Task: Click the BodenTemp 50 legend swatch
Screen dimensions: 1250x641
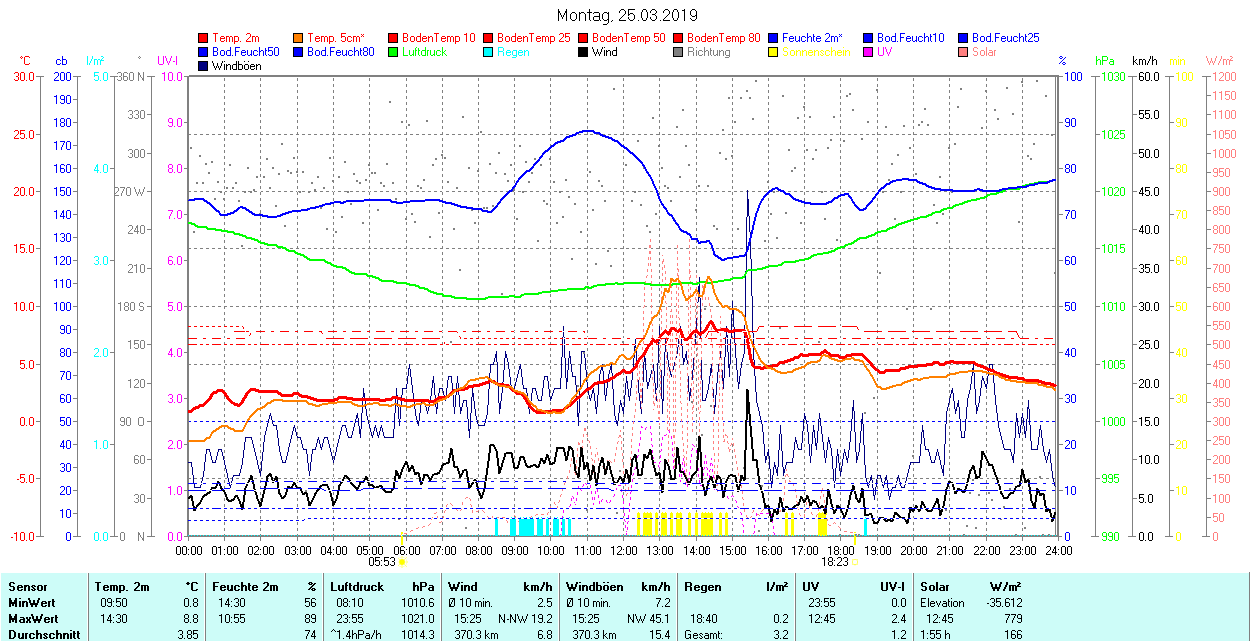Action: pyautogui.click(x=583, y=38)
